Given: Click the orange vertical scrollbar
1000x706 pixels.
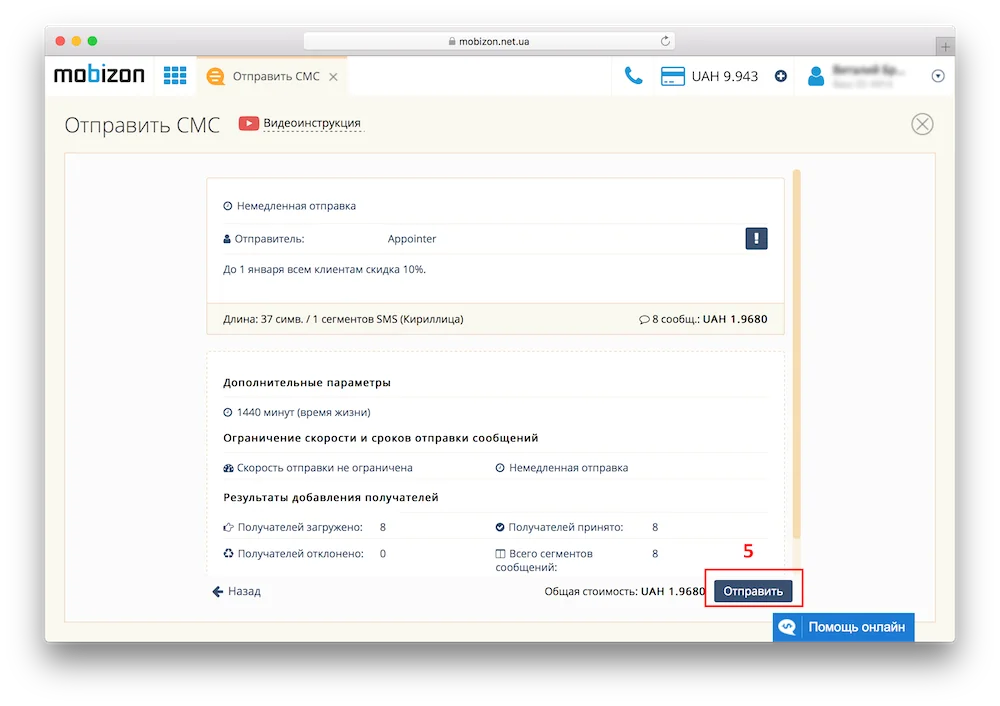Looking at the screenshot, I should coord(797,354).
